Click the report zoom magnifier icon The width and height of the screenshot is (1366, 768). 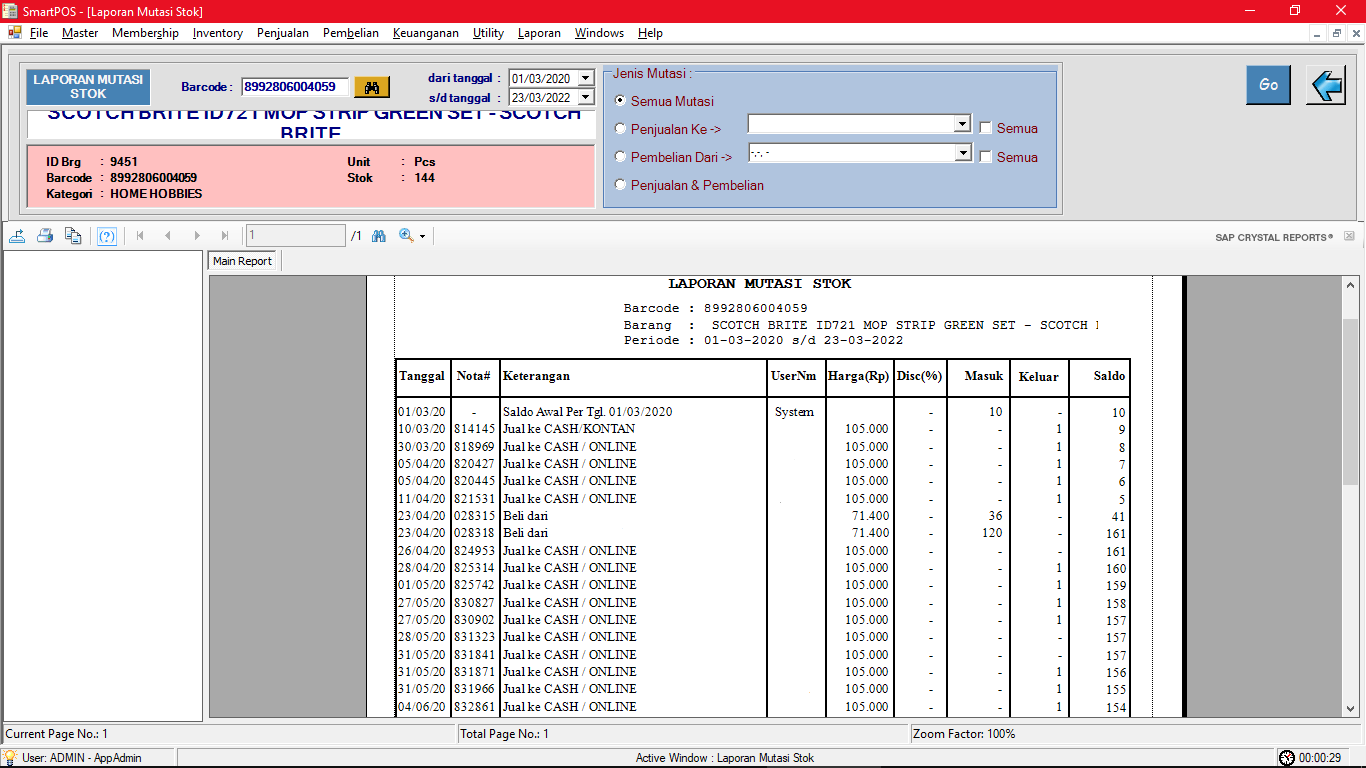[406, 236]
